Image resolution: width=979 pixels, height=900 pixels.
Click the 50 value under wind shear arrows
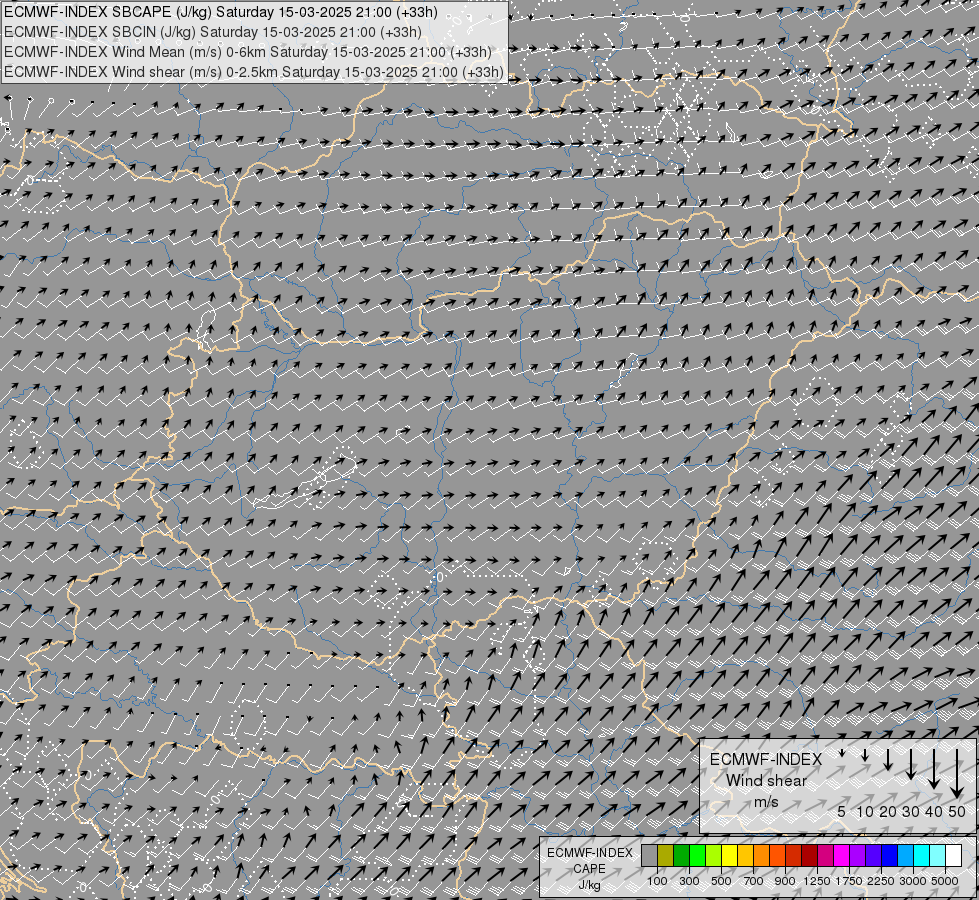[957, 811]
